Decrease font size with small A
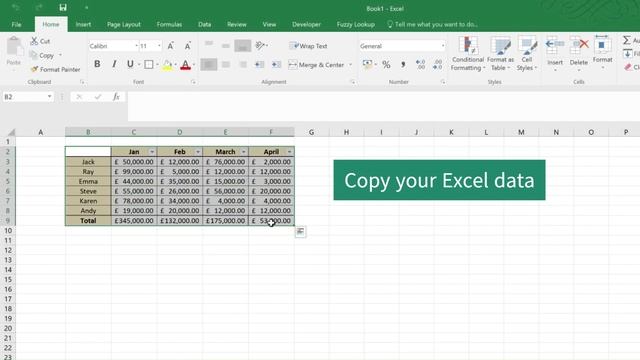The height and width of the screenshot is (360, 640). (x=187, y=46)
